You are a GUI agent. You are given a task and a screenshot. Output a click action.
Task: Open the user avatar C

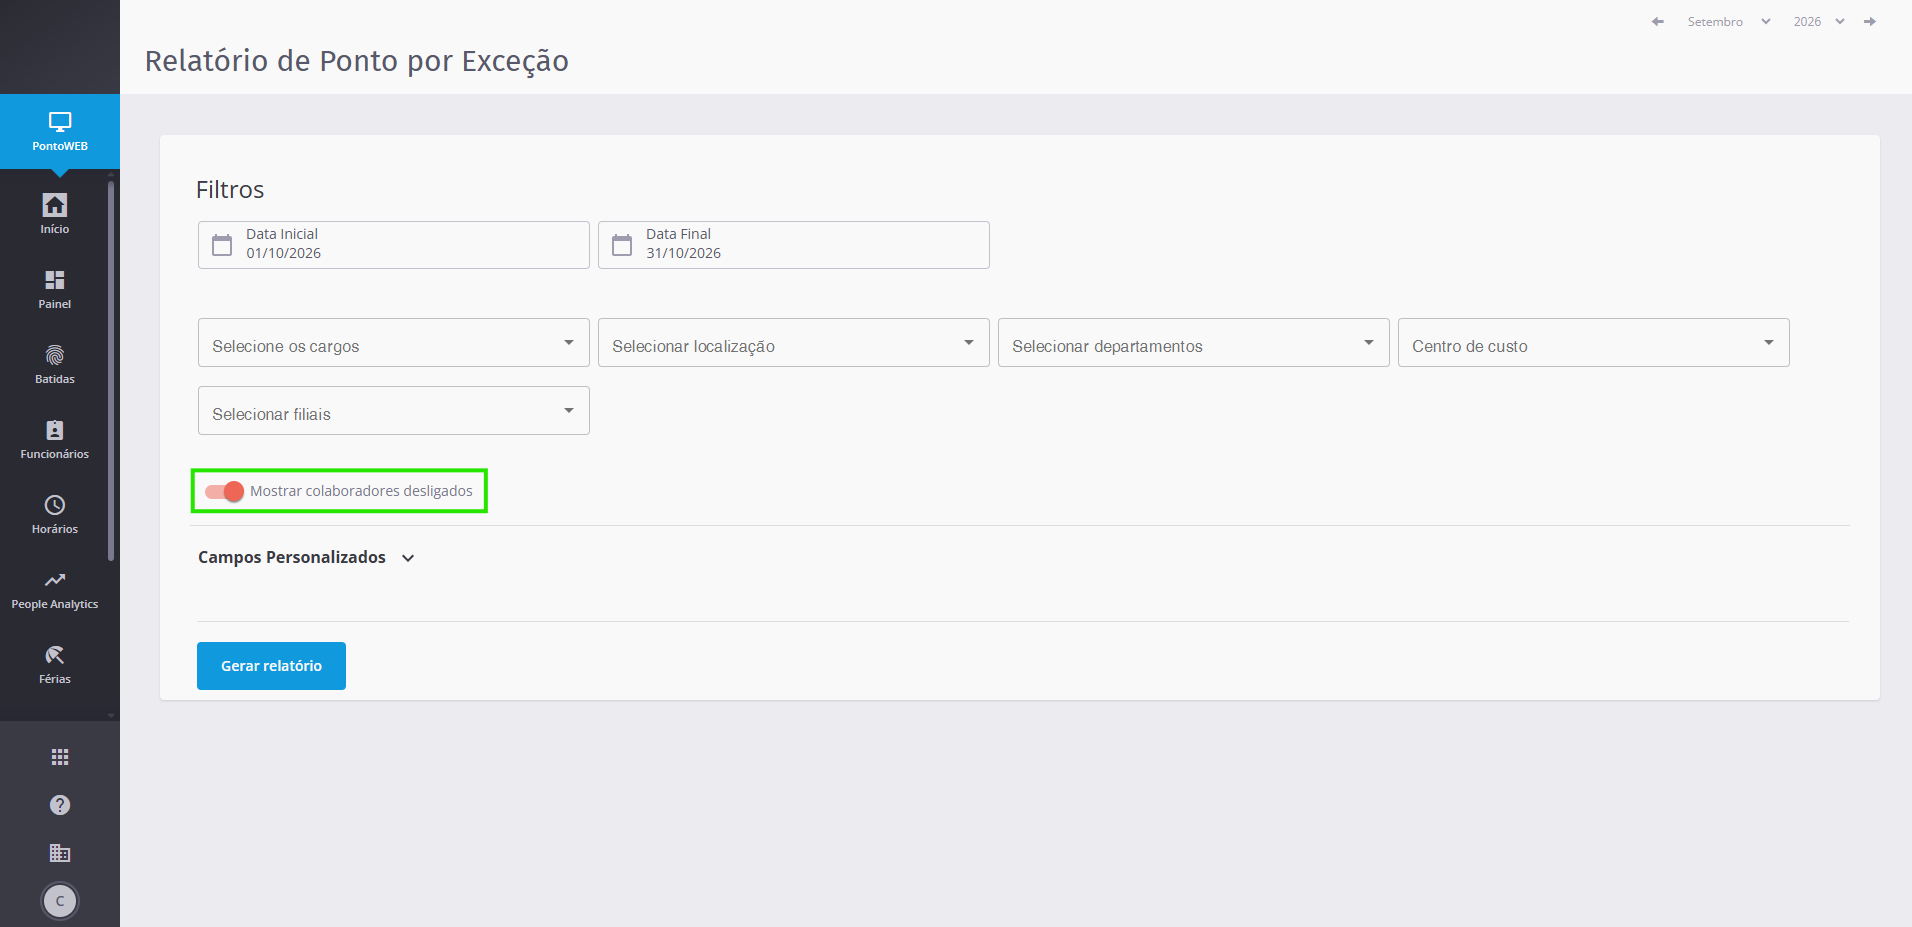tap(60, 901)
